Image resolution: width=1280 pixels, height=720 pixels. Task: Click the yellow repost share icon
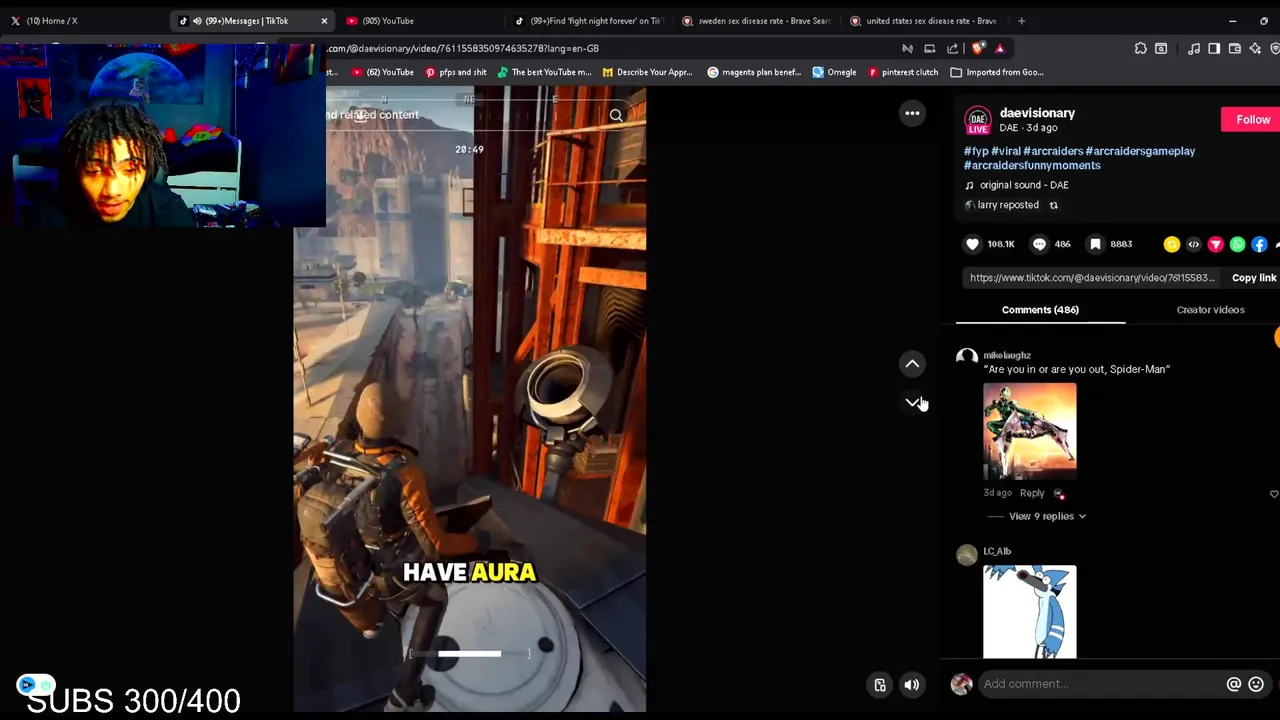tap(1172, 244)
